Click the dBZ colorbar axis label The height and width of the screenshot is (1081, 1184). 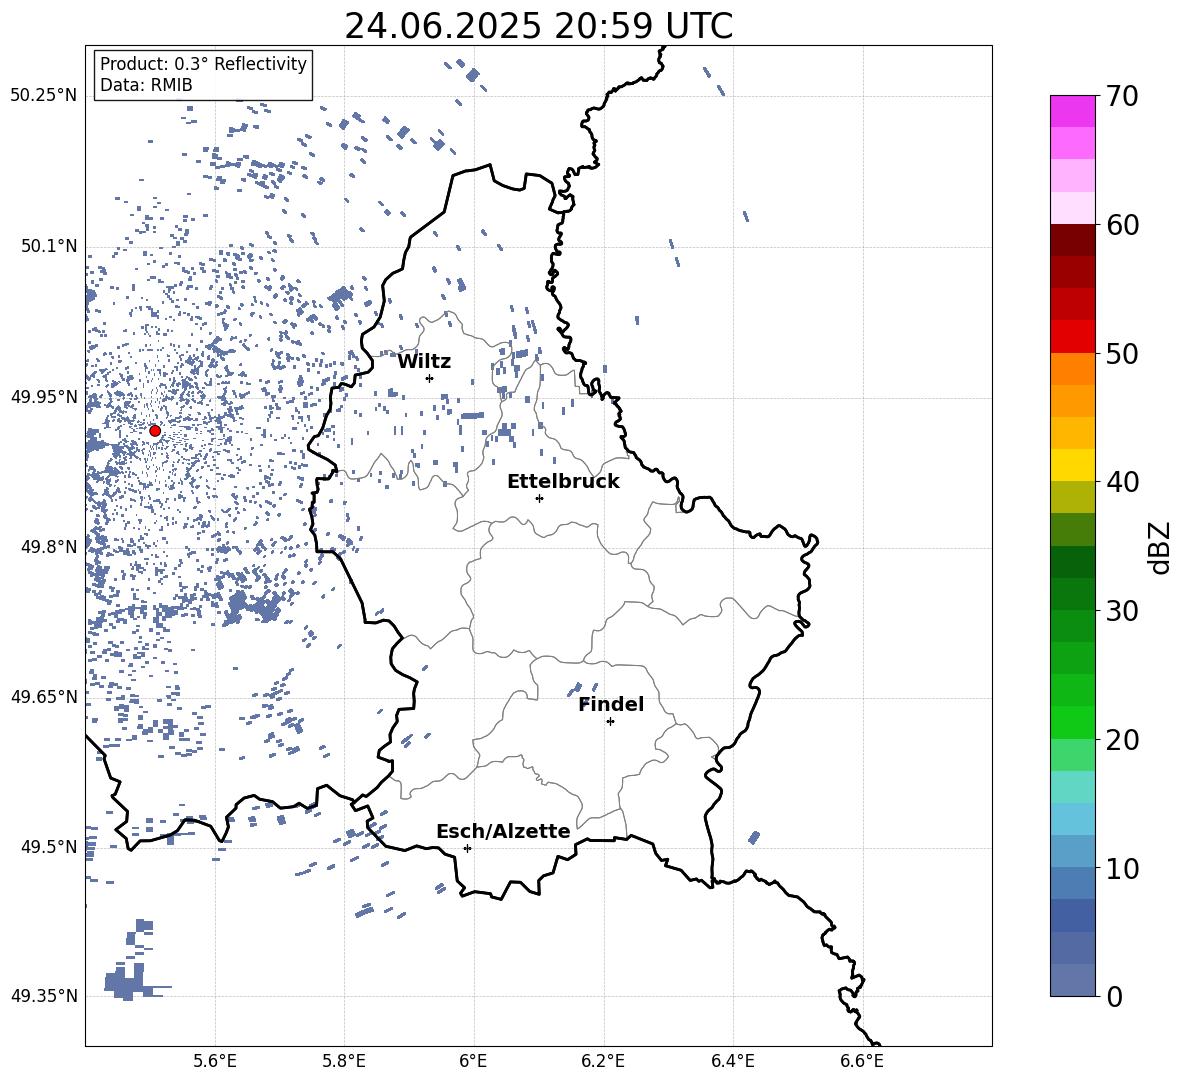click(1159, 547)
